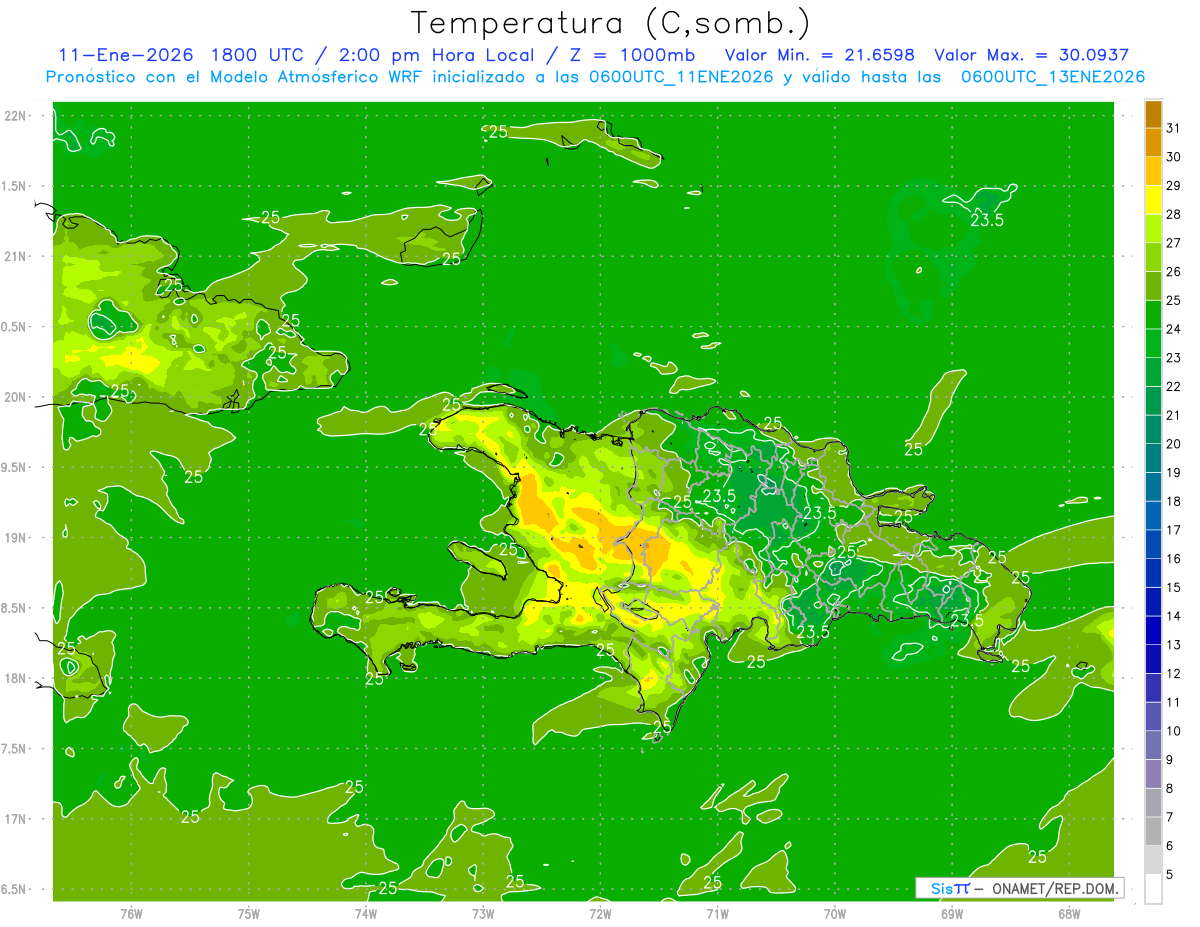Image resolution: width=1200 pixels, height=927 pixels.
Task: Click the '22N' latitude axis label
Action: (x=16, y=116)
